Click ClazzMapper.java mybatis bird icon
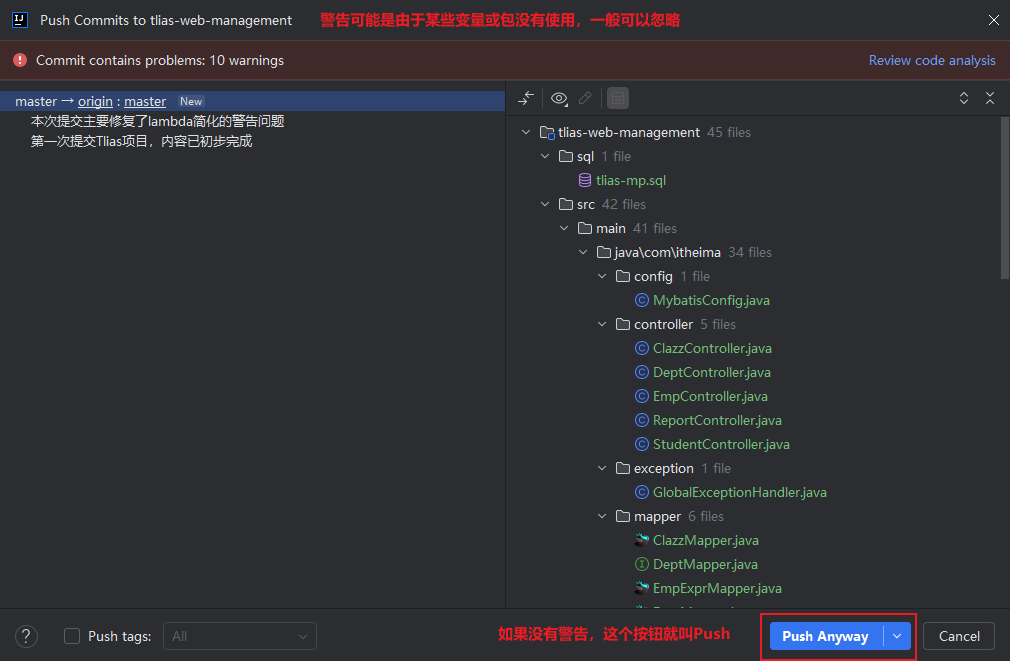 coord(642,540)
